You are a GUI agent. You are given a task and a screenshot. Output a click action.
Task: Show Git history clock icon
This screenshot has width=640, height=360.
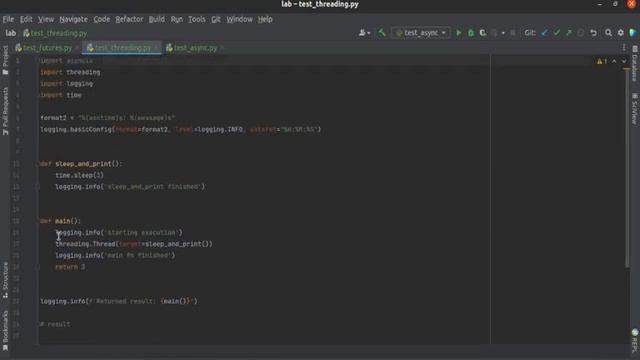tap(580, 33)
